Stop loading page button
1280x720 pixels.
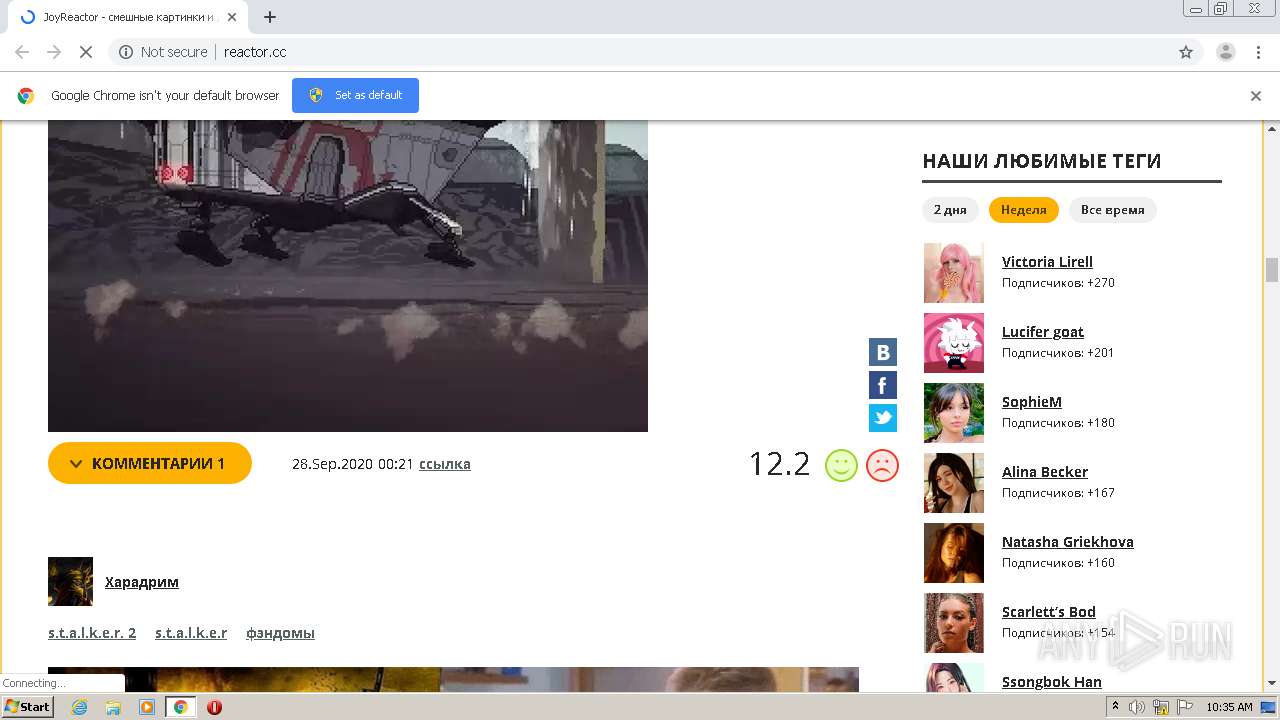86,52
